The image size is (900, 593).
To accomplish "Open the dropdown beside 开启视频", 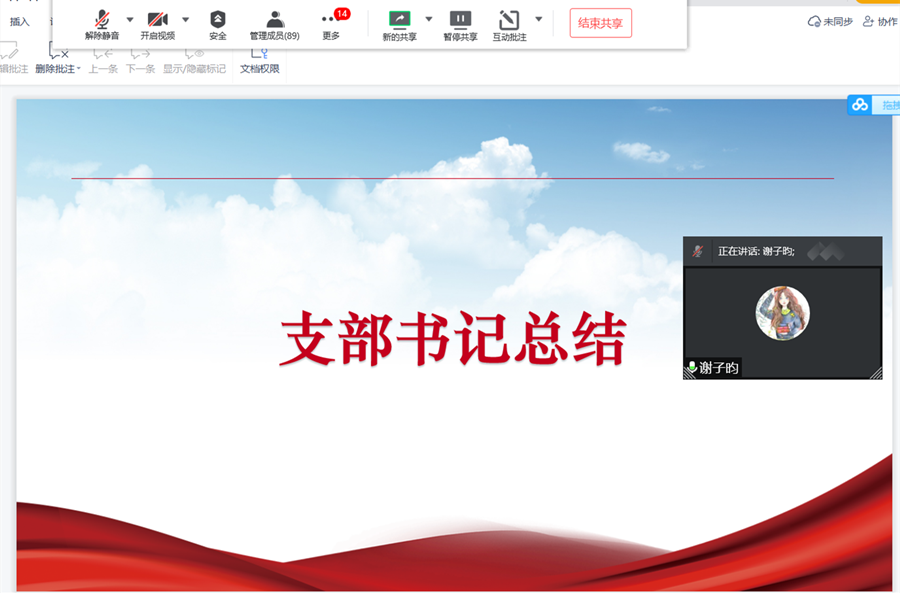I will [186, 18].
